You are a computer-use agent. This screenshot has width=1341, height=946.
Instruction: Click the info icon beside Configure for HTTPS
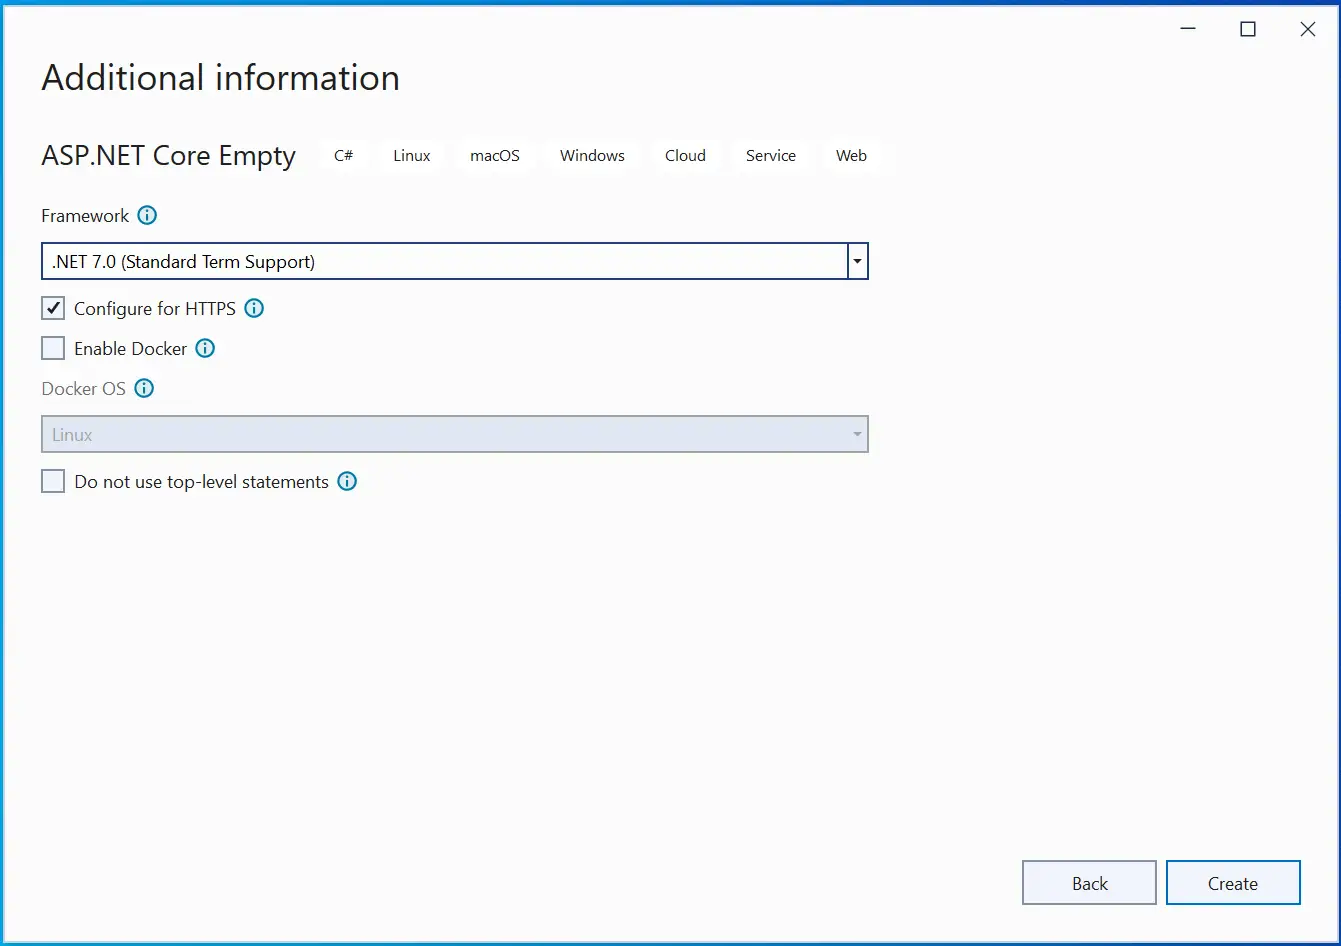click(x=254, y=308)
